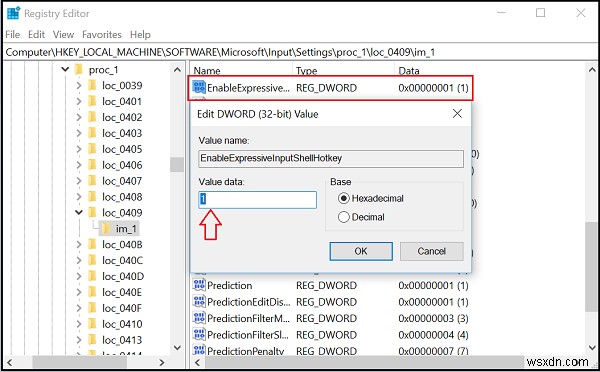Click the tree pane scroll down arrow
Image resolution: width=600 pixels, height=372 pixels.
(x=177, y=348)
